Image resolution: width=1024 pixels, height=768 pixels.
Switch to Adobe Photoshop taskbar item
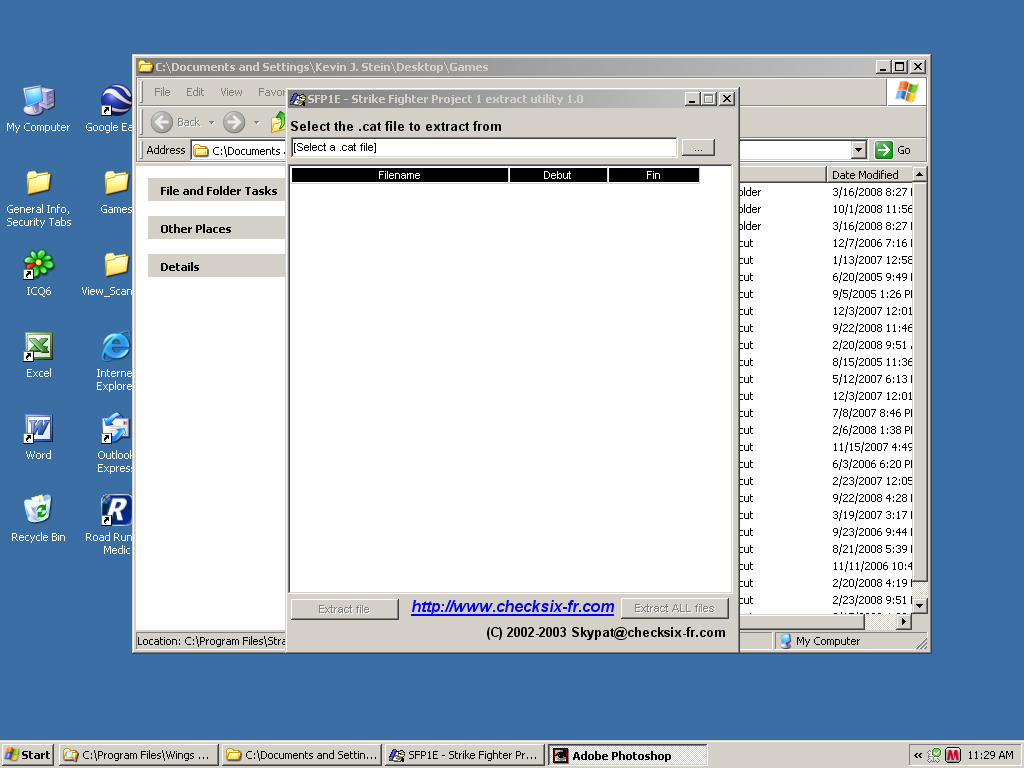tap(628, 755)
